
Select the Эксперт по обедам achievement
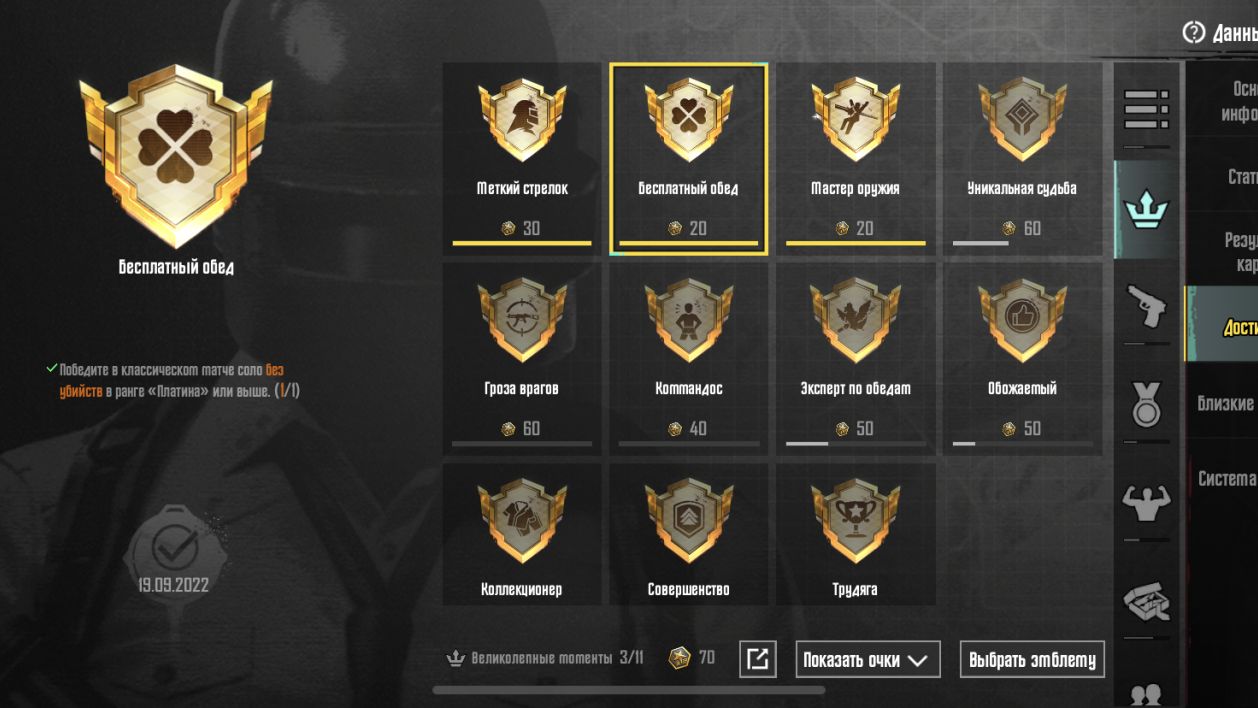[855, 359]
